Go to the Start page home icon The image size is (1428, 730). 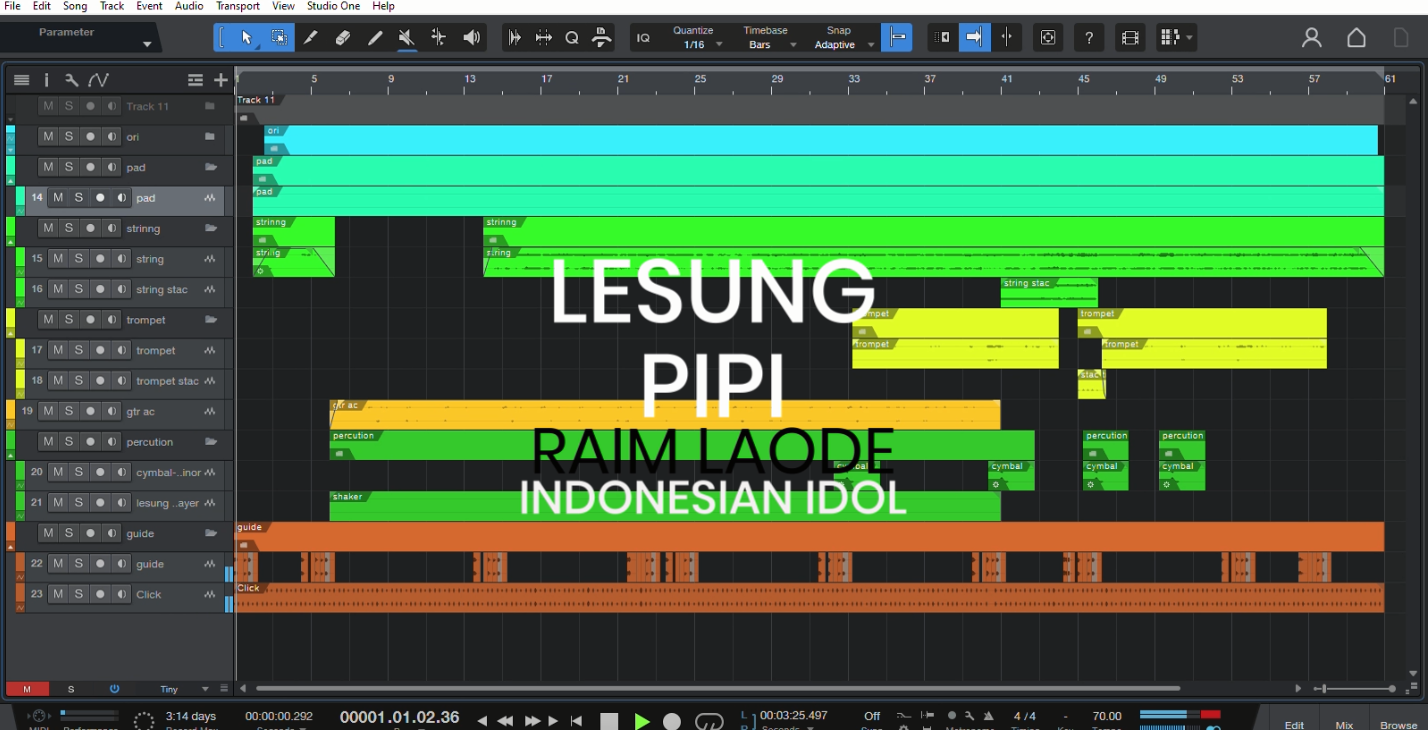(1356, 38)
